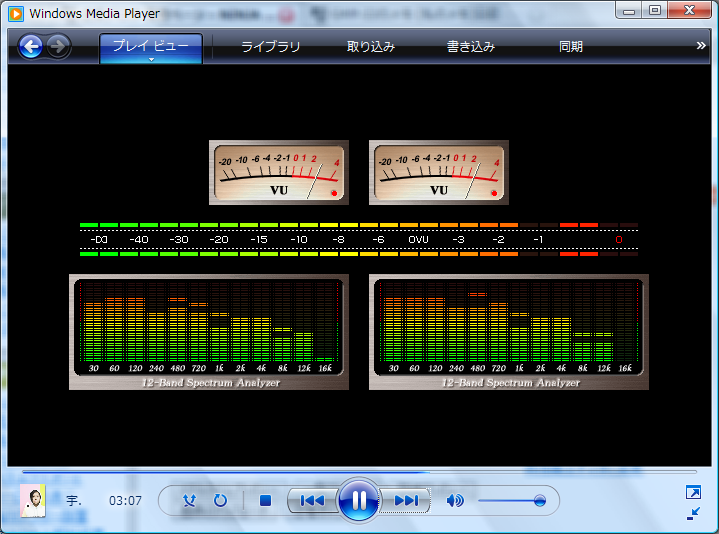Minimize the Windows Media Player window

629,10
